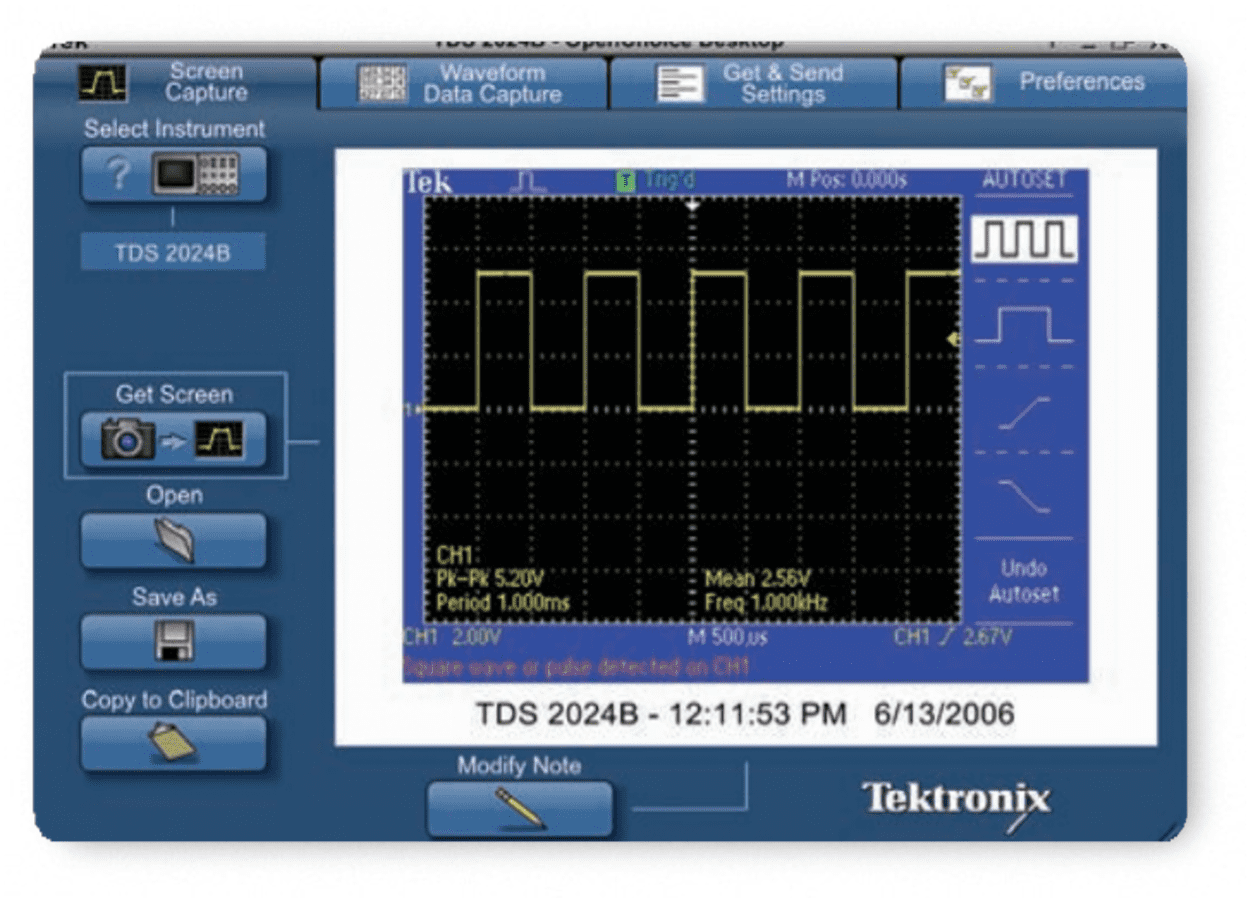Click the captured oscilloscope waveform display

692,410
